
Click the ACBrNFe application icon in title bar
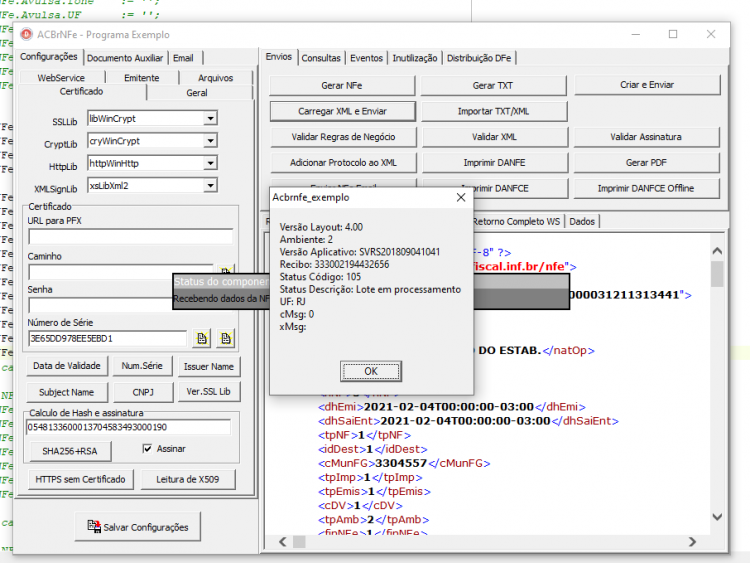26,34
